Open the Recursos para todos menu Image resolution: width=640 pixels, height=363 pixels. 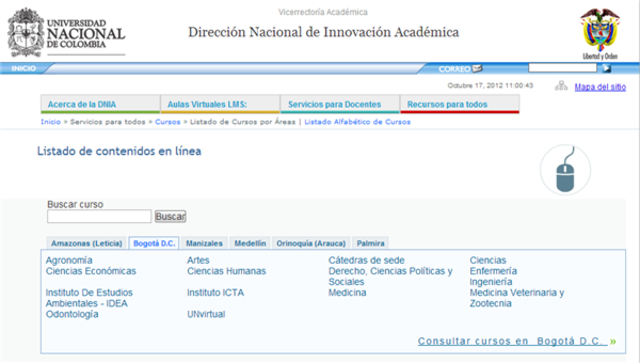click(x=460, y=104)
